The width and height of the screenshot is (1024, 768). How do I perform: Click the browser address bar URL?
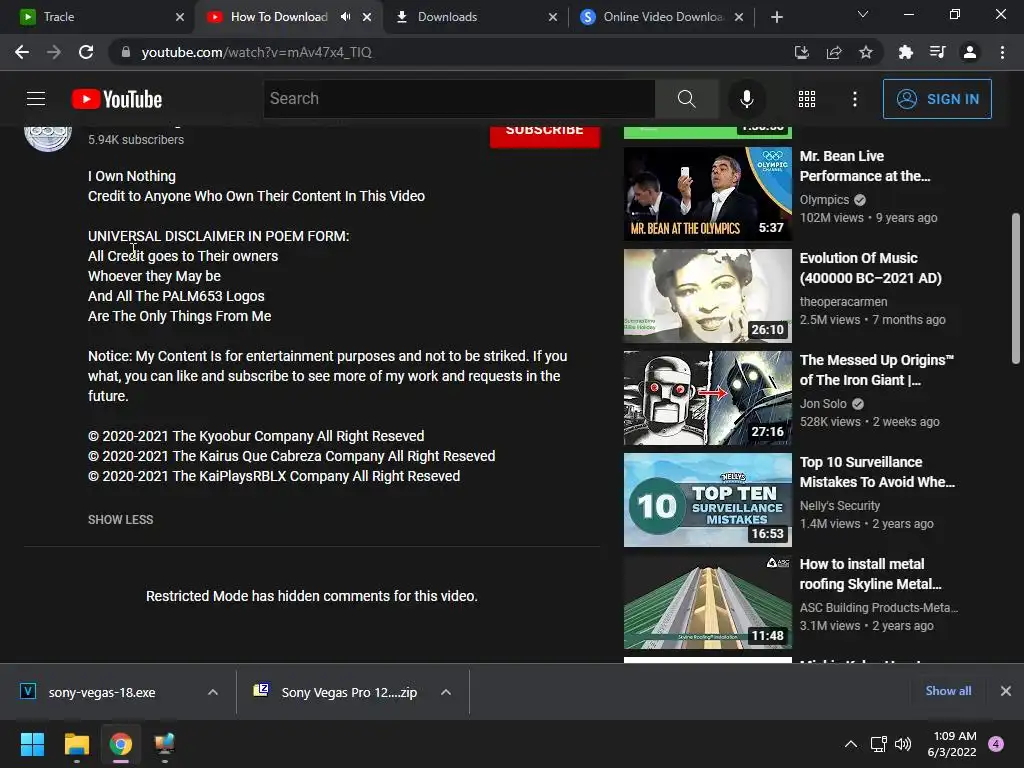coord(257,52)
